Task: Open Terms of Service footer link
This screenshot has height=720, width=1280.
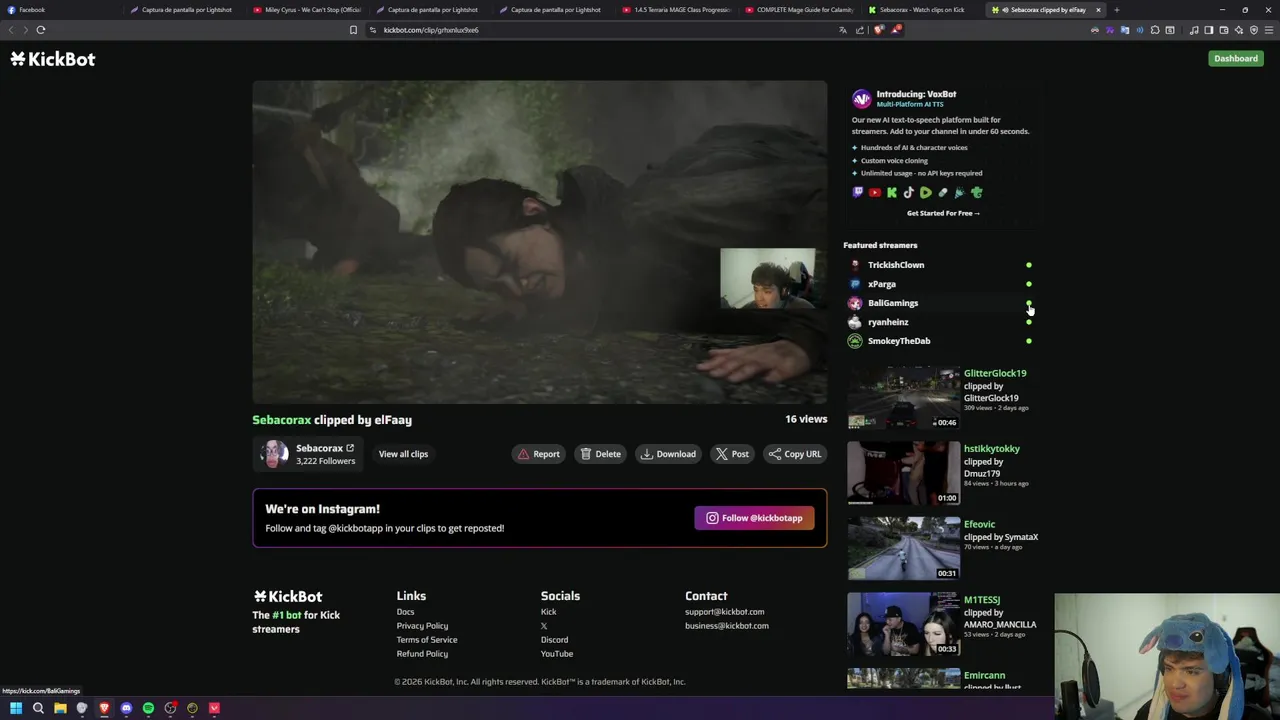Action: (x=427, y=640)
